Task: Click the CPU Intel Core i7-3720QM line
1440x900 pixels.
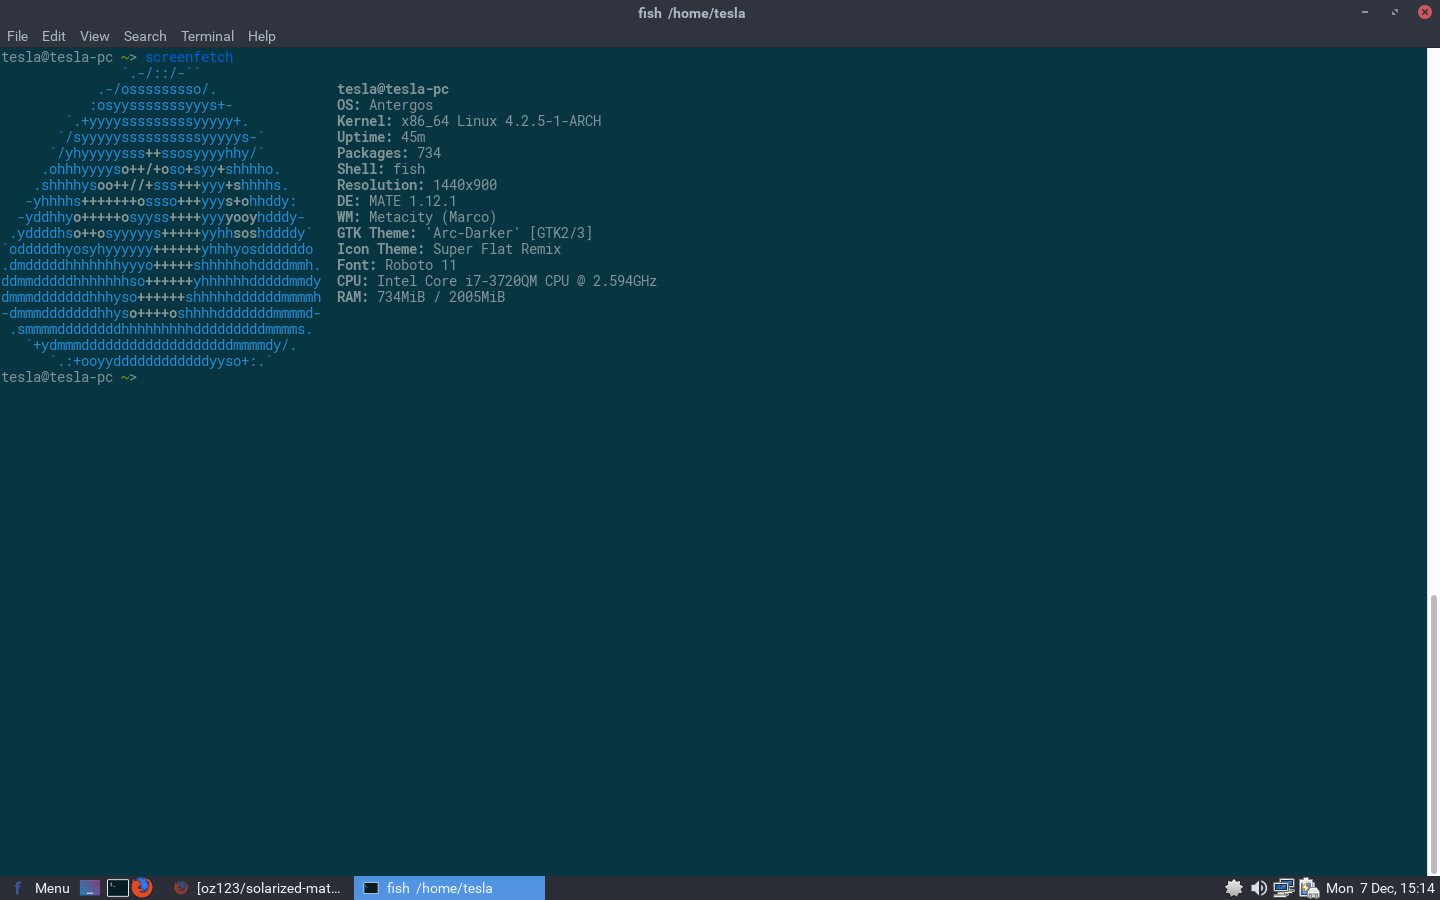Action: (x=497, y=281)
